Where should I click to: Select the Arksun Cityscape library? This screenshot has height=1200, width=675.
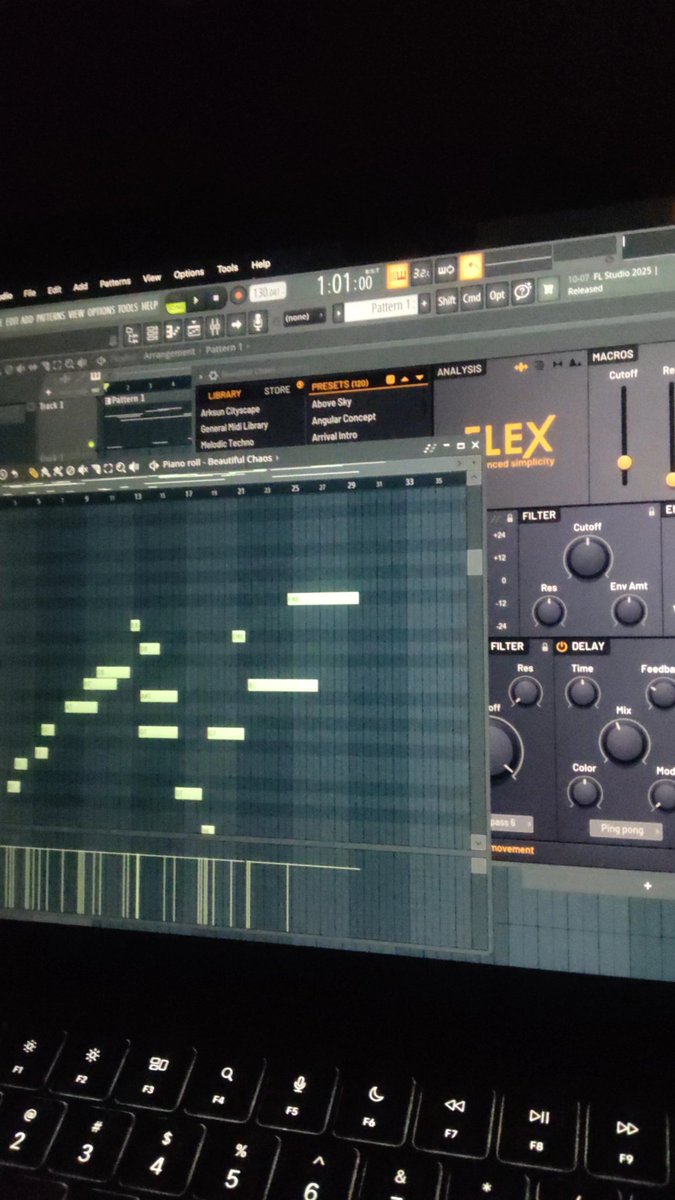click(231, 411)
